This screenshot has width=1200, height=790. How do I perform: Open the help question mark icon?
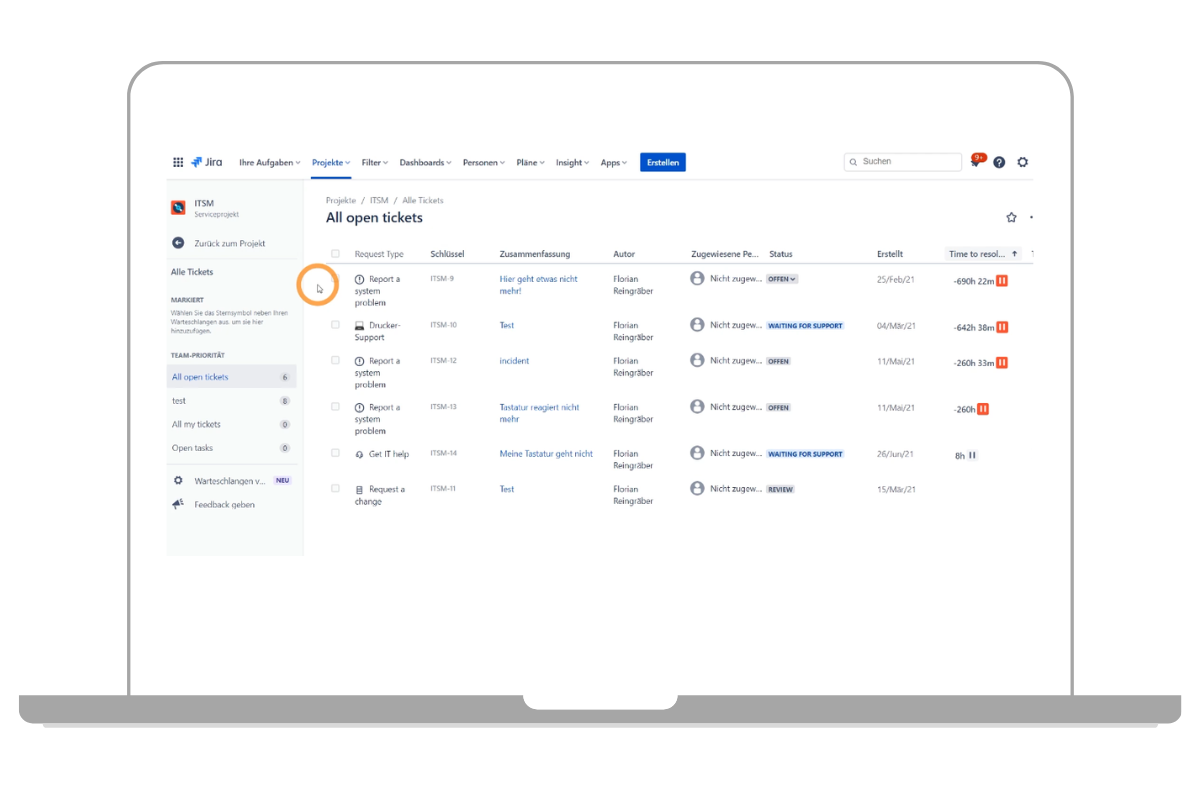[999, 162]
